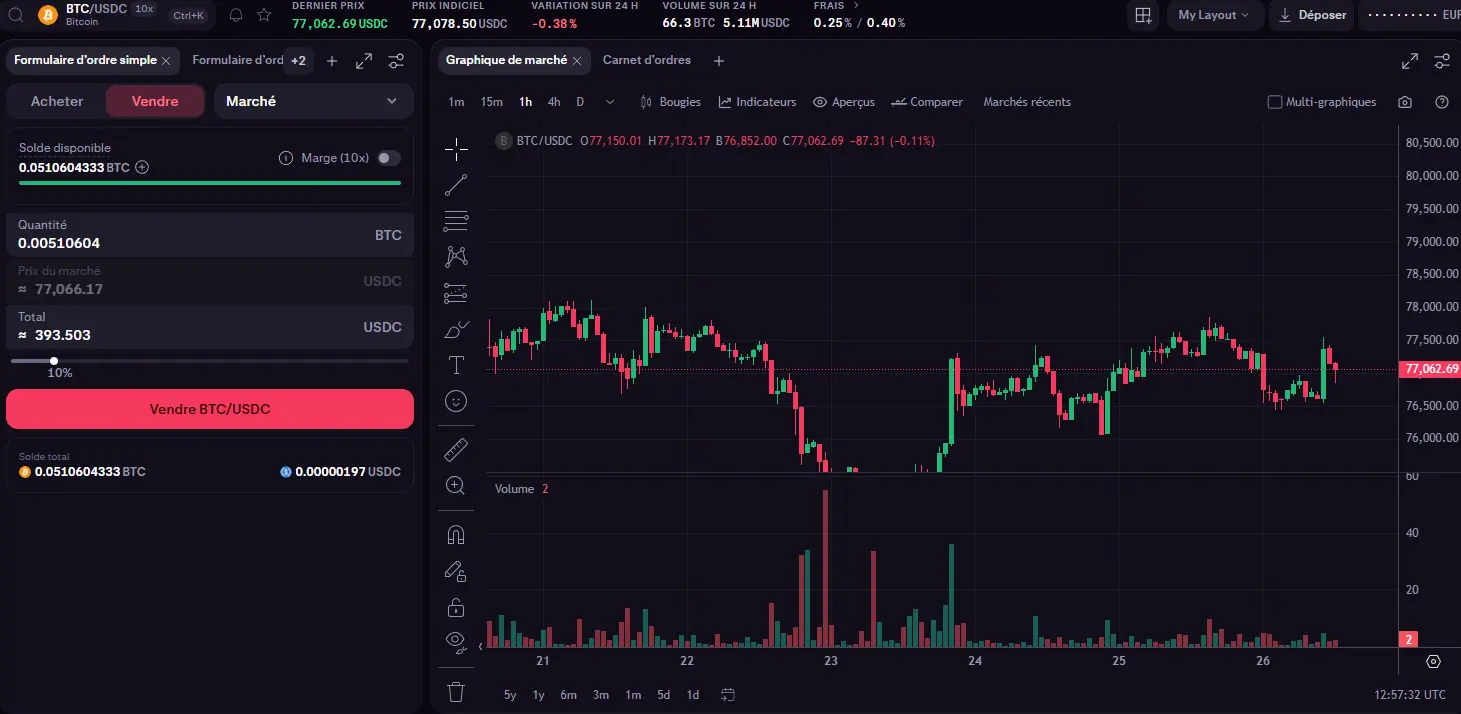
Task: Select the ruler measure tool
Action: [456, 449]
